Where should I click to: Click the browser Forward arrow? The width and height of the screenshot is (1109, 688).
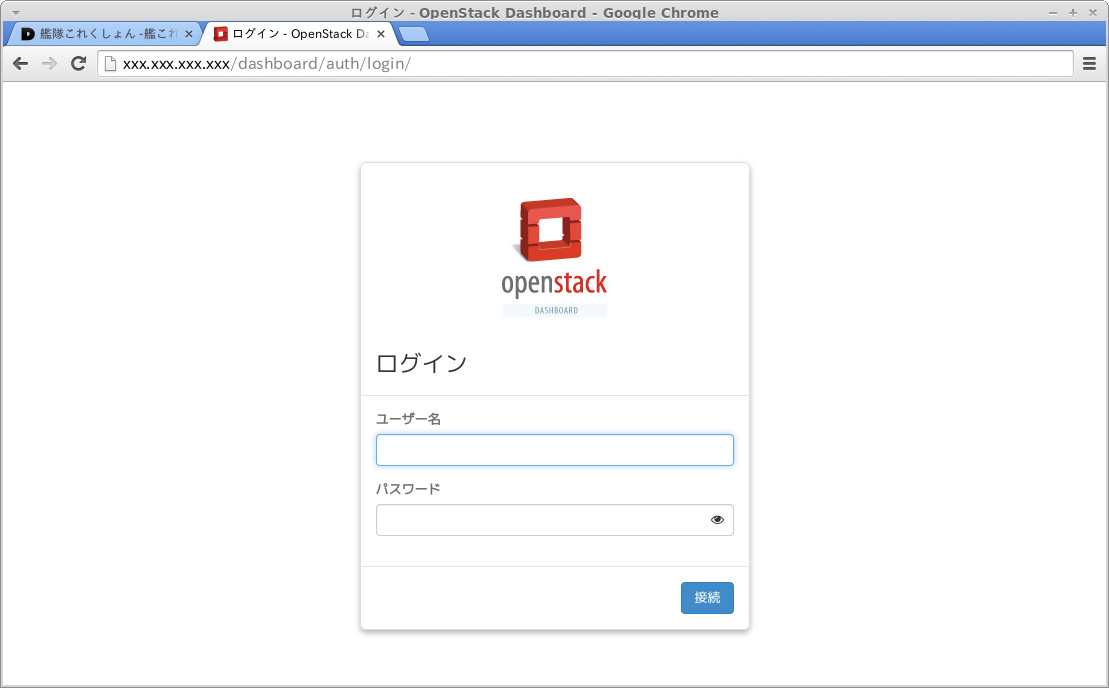coord(49,64)
